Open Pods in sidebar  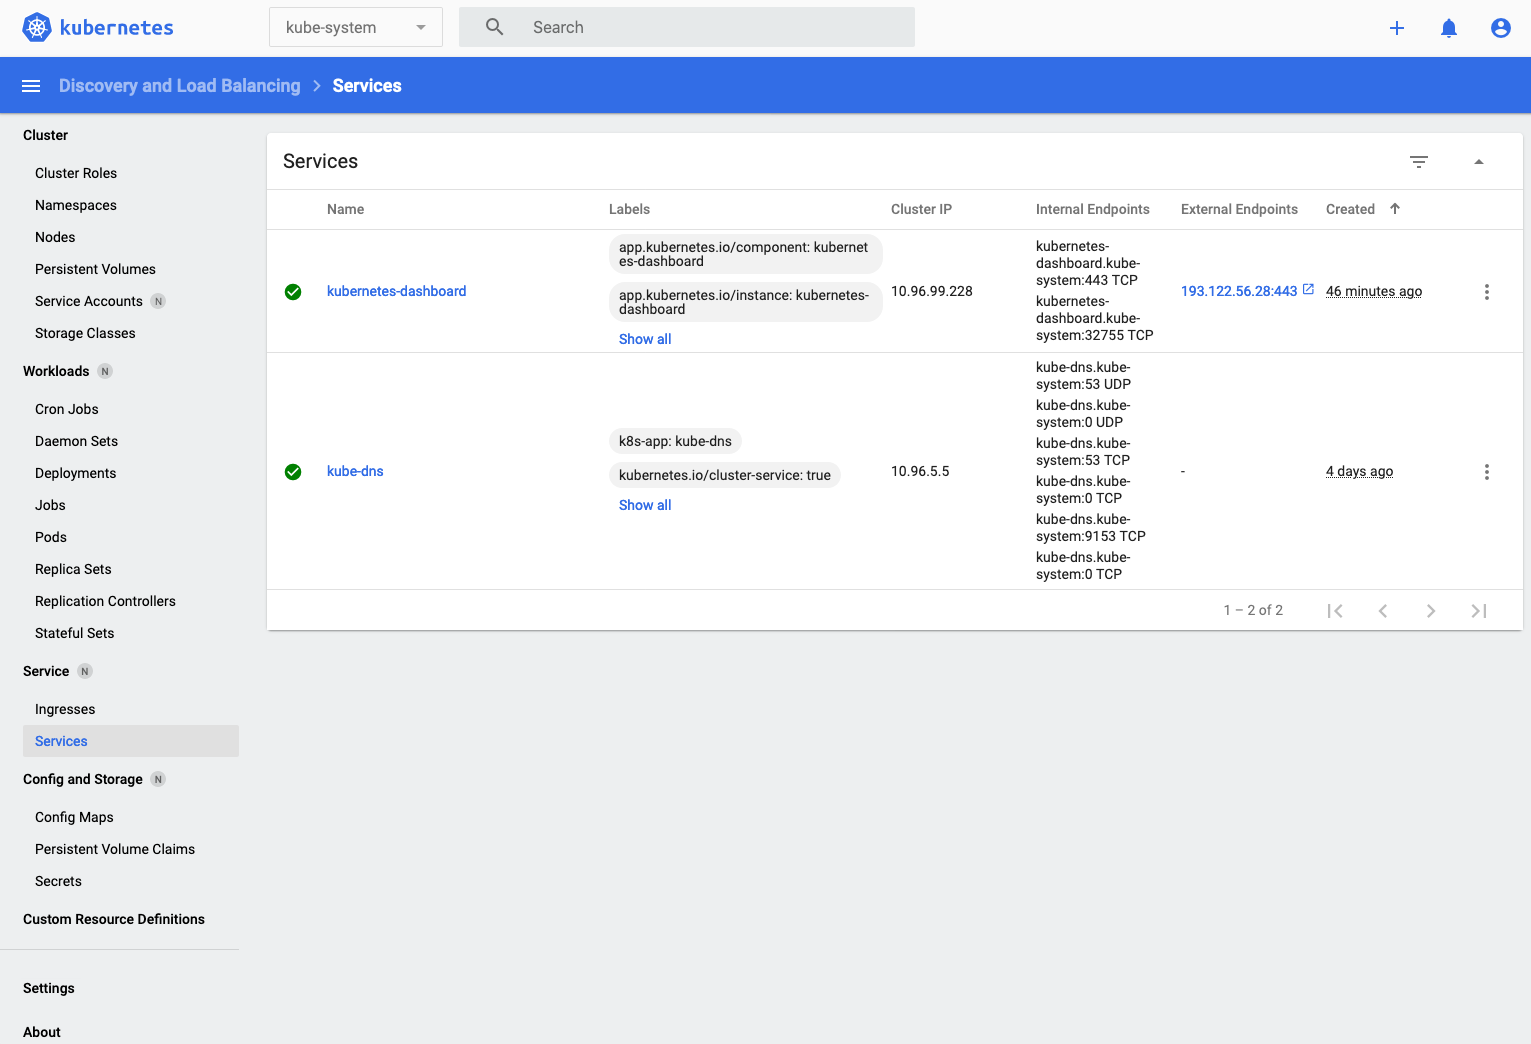tap(51, 537)
